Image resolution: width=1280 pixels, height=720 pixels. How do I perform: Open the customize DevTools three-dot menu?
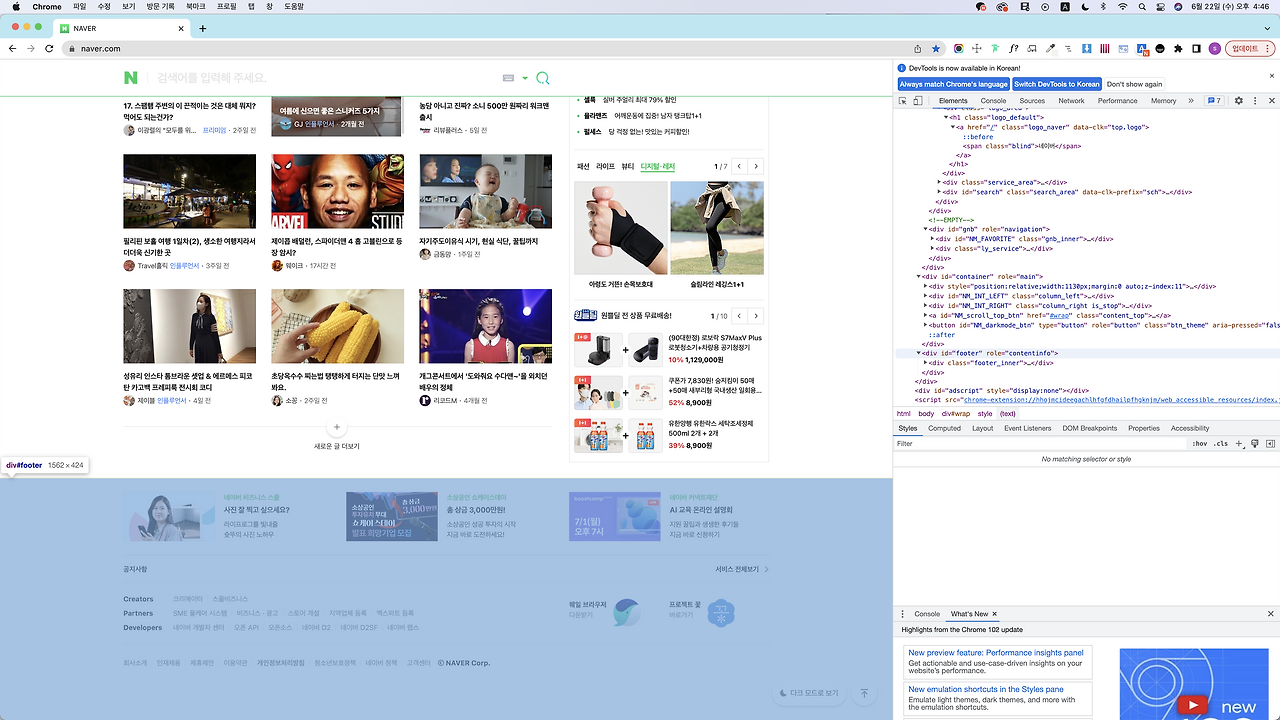click(x=1256, y=100)
